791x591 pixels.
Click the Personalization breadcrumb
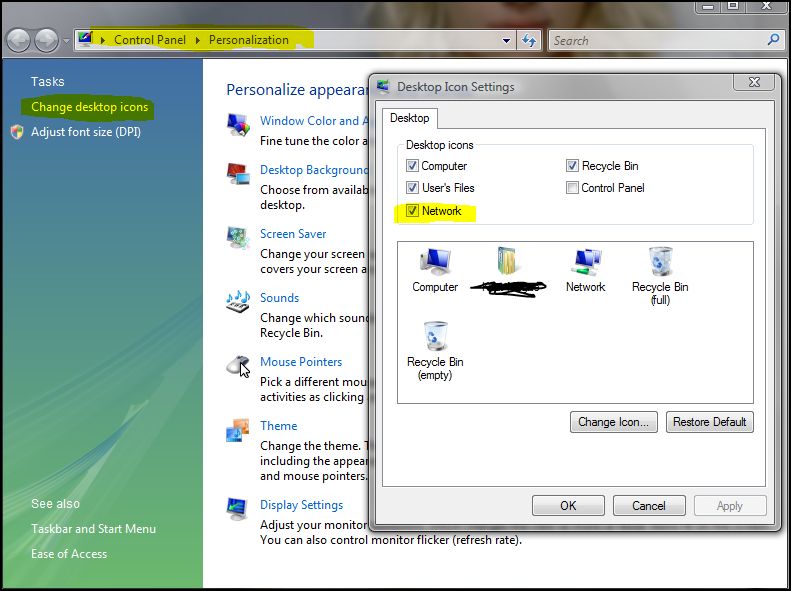pos(249,40)
